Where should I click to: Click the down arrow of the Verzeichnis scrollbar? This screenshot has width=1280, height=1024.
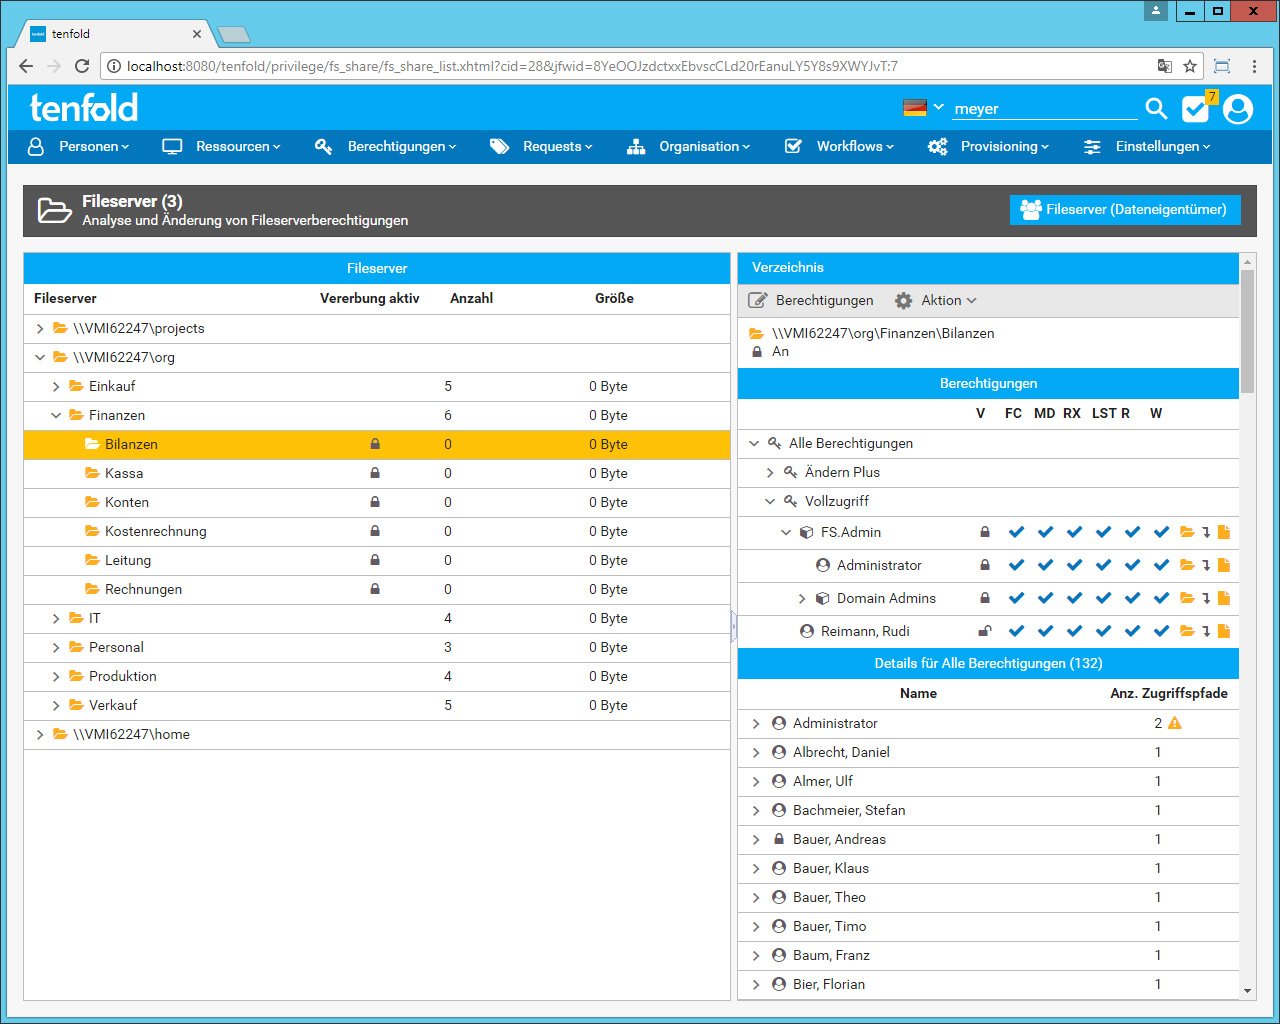(1247, 991)
